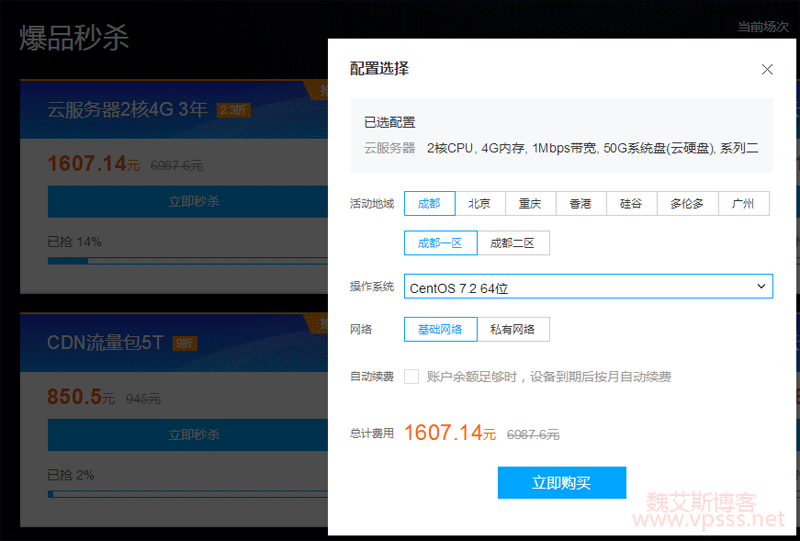Select 广州 region option
The width and height of the screenshot is (800, 541).
click(743, 204)
